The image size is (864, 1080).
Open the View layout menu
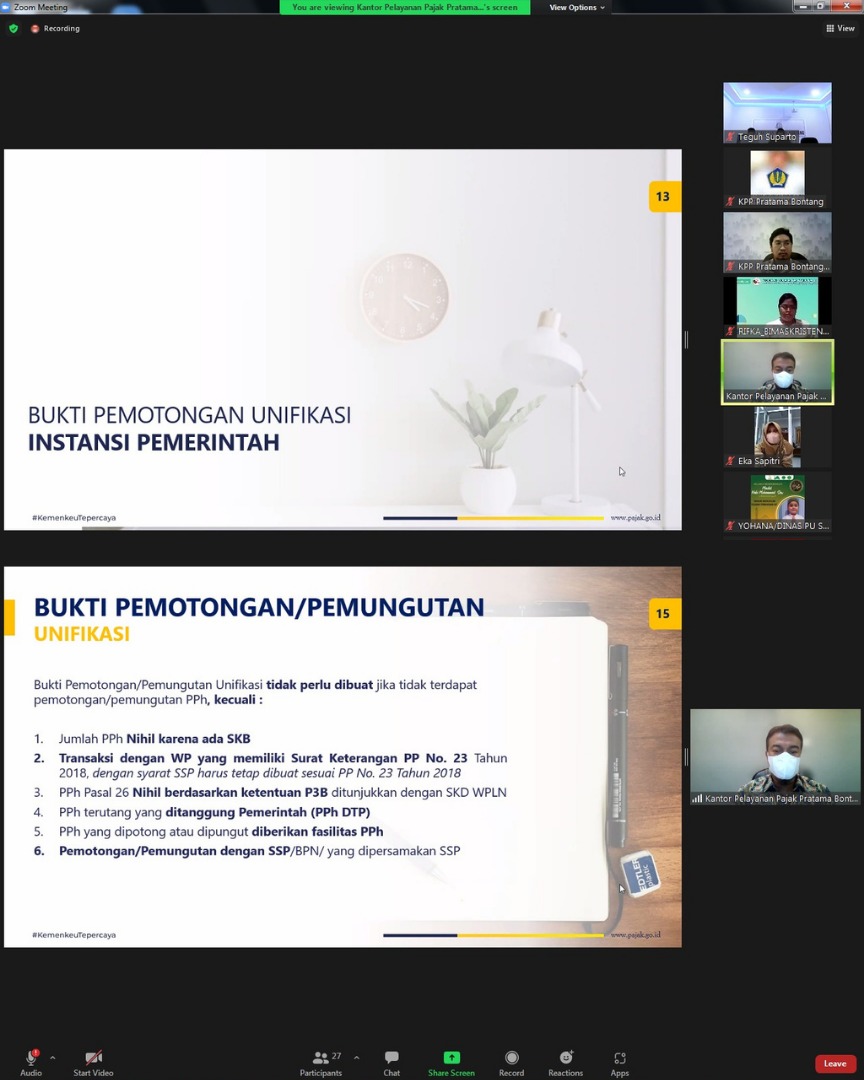pos(840,28)
